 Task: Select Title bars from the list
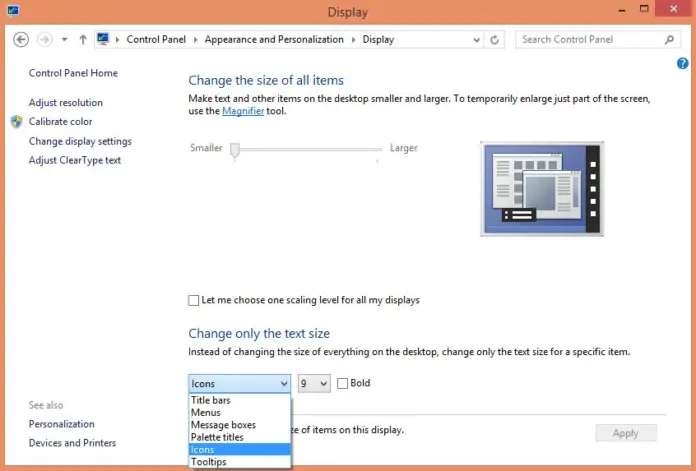click(x=211, y=400)
